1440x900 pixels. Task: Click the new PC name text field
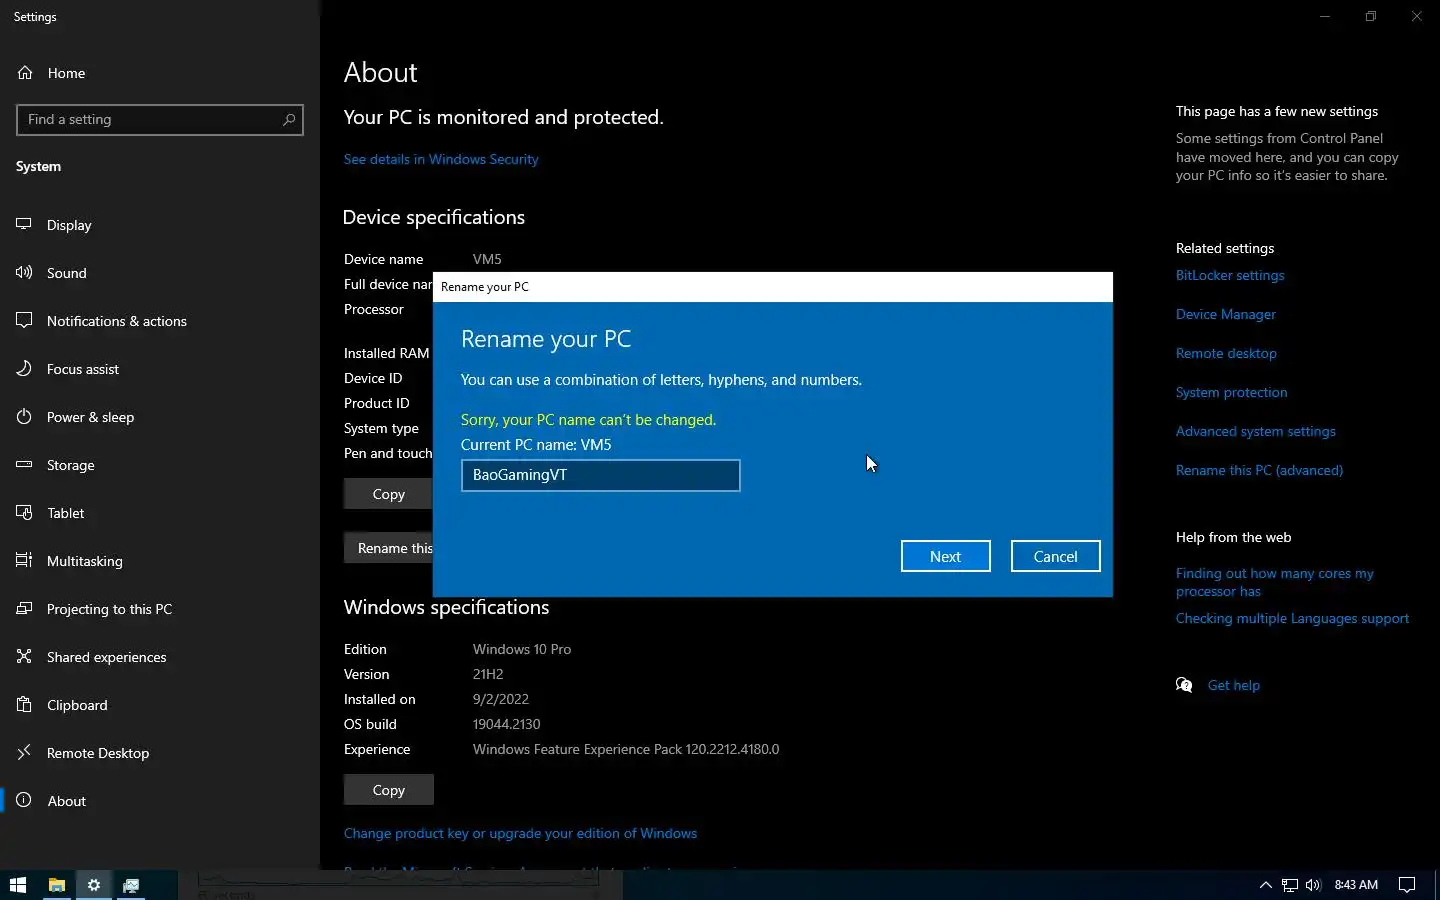pyautogui.click(x=600, y=475)
